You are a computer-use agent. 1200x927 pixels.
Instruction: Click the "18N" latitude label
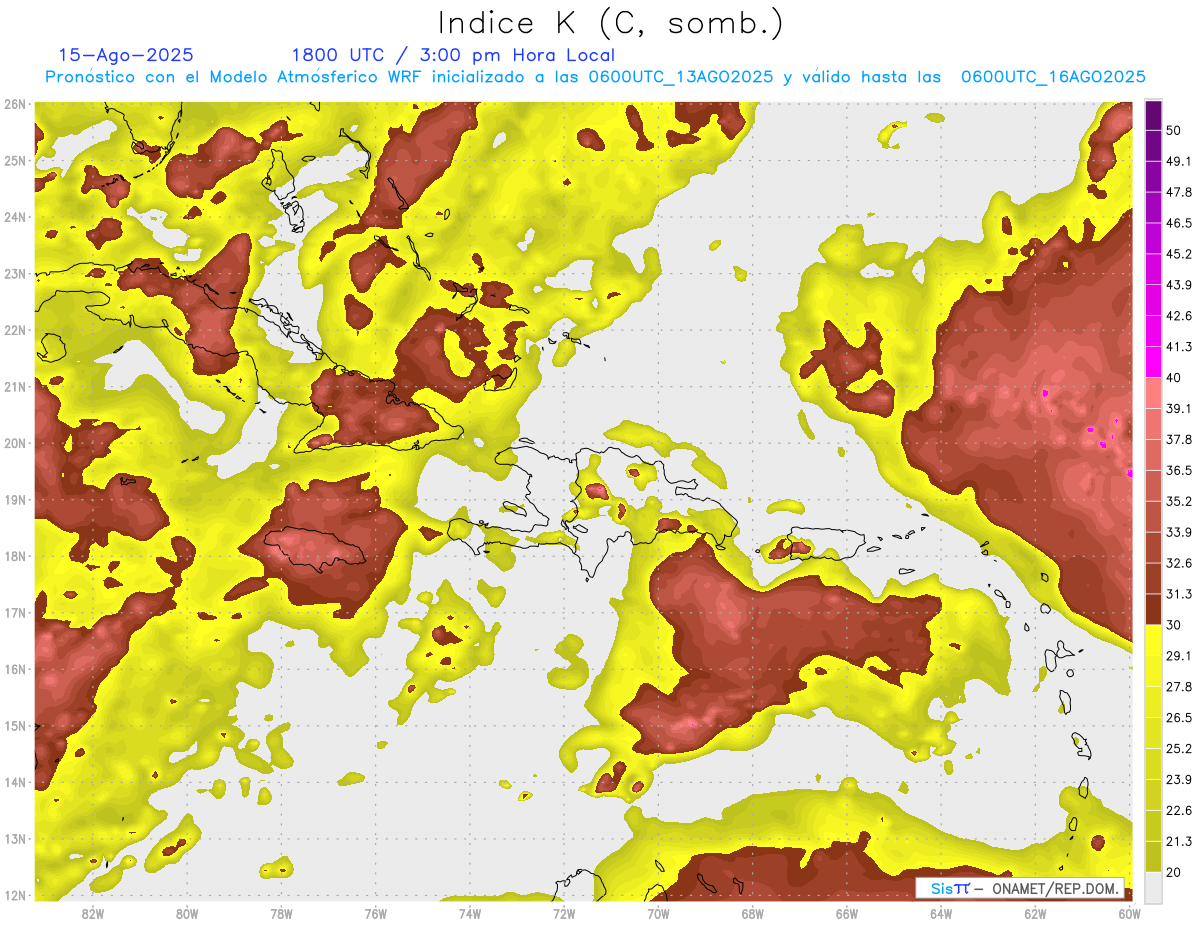pos(14,556)
